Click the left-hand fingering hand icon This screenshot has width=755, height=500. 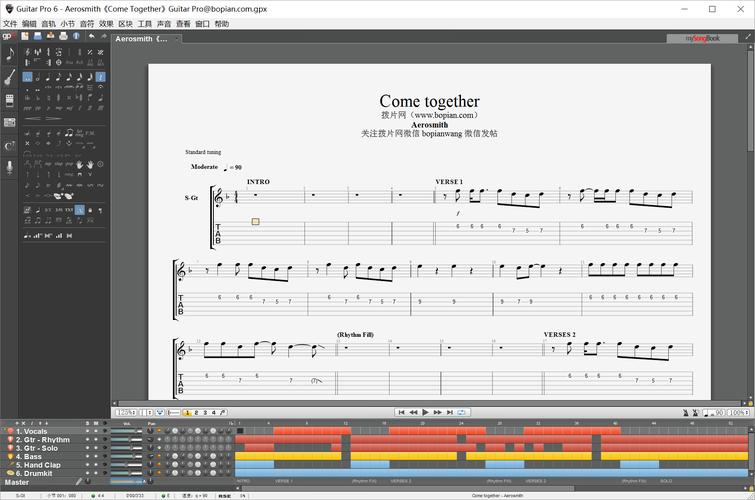coord(79,165)
